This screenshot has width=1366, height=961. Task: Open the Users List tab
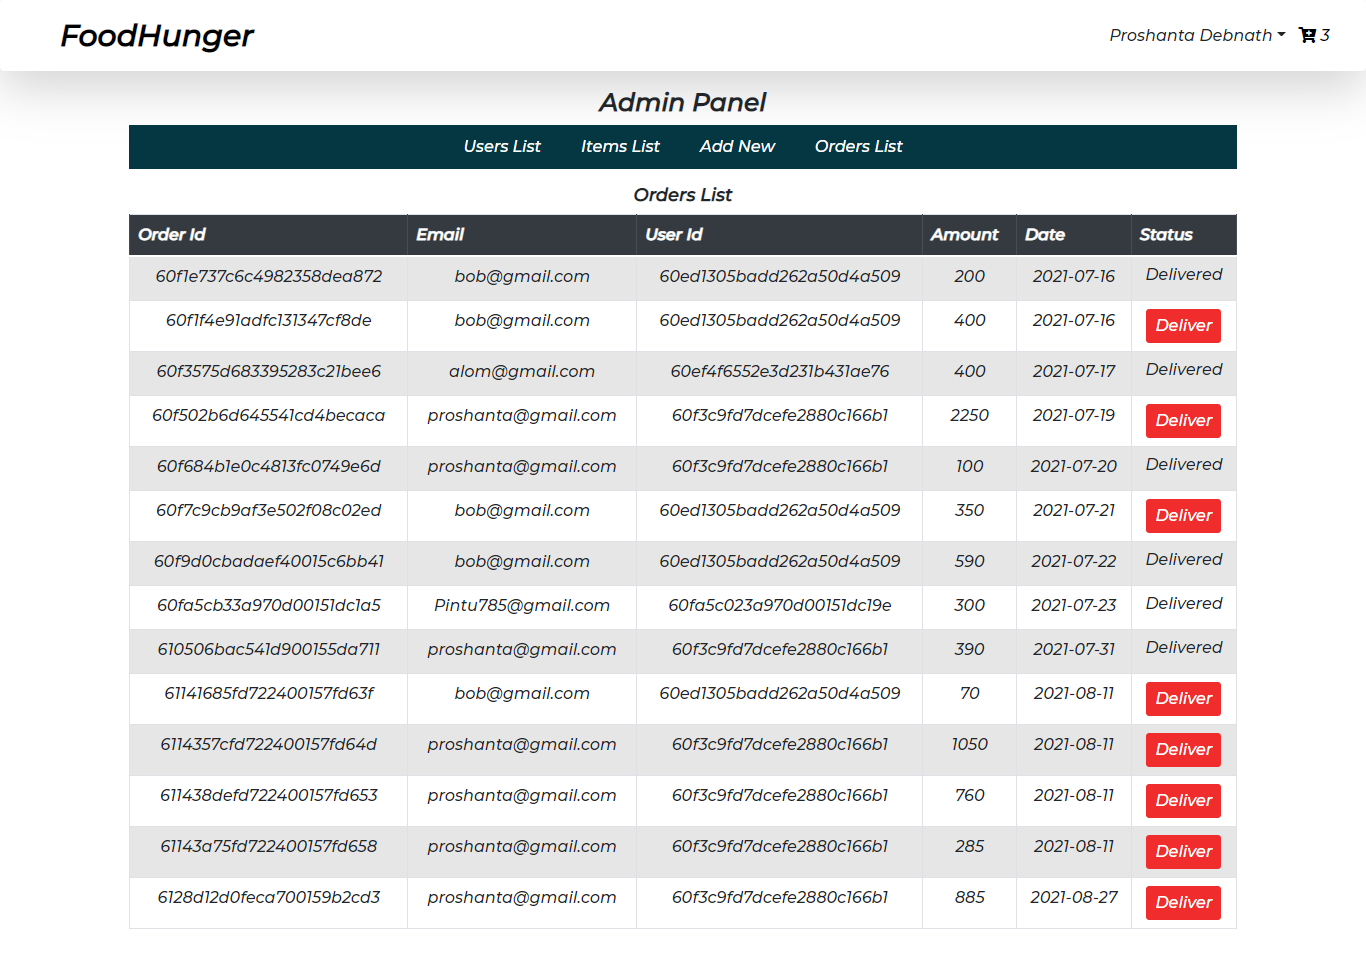click(x=502, y=146)
